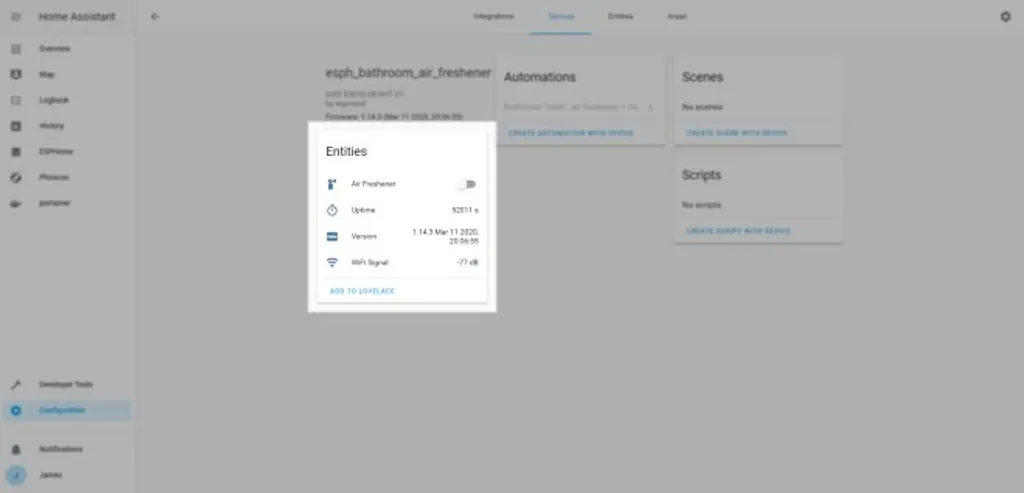The image size is (1024, 493).
Task: Expand the Bathroom Toilet automation row chevron
Action: pos(650,107)
